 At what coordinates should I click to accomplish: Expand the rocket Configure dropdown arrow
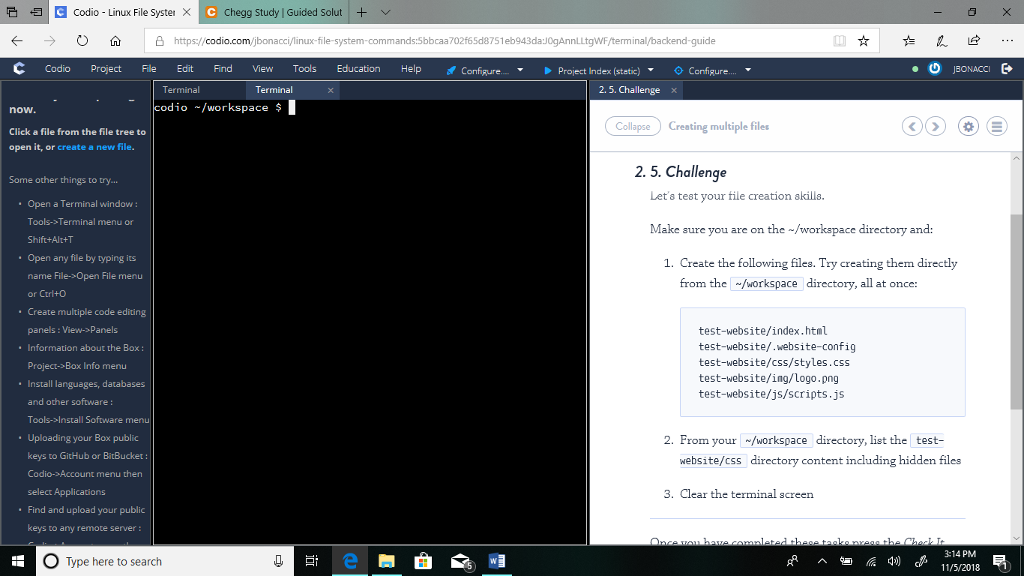pos(520,70)
